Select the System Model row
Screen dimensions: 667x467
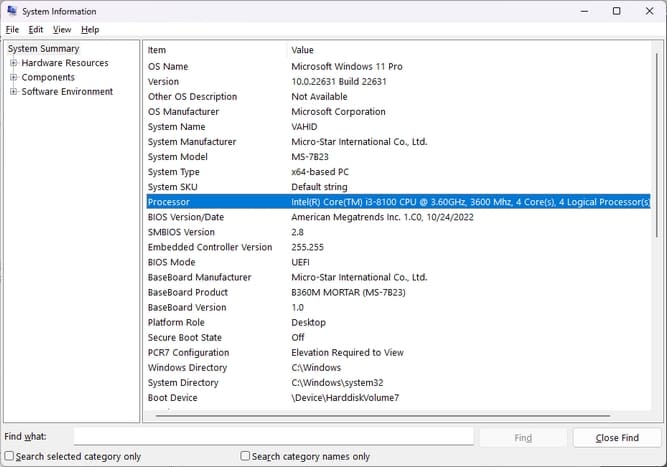click(398, 157)
